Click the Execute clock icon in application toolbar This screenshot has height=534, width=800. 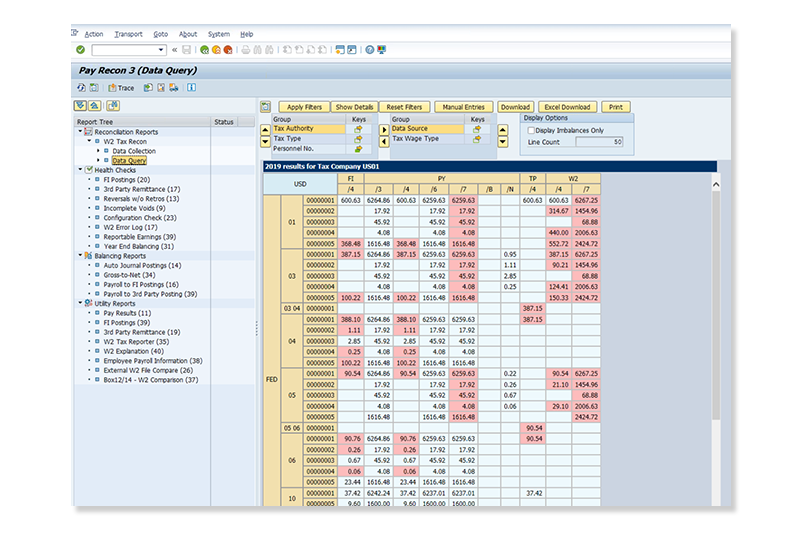pos(82,88)
